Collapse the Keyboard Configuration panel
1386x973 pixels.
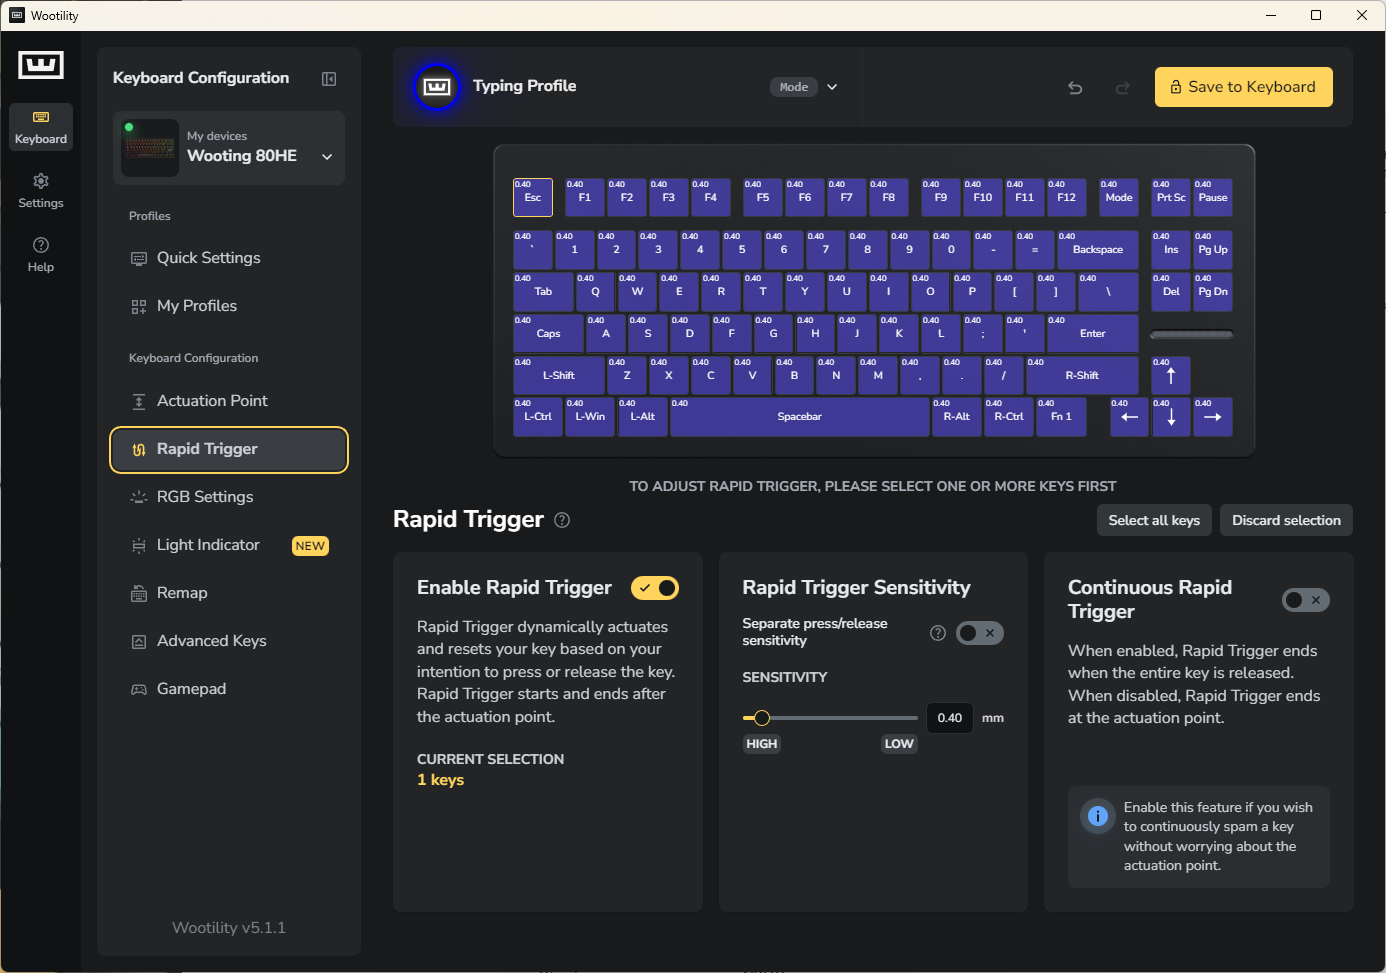pos(329,79)
